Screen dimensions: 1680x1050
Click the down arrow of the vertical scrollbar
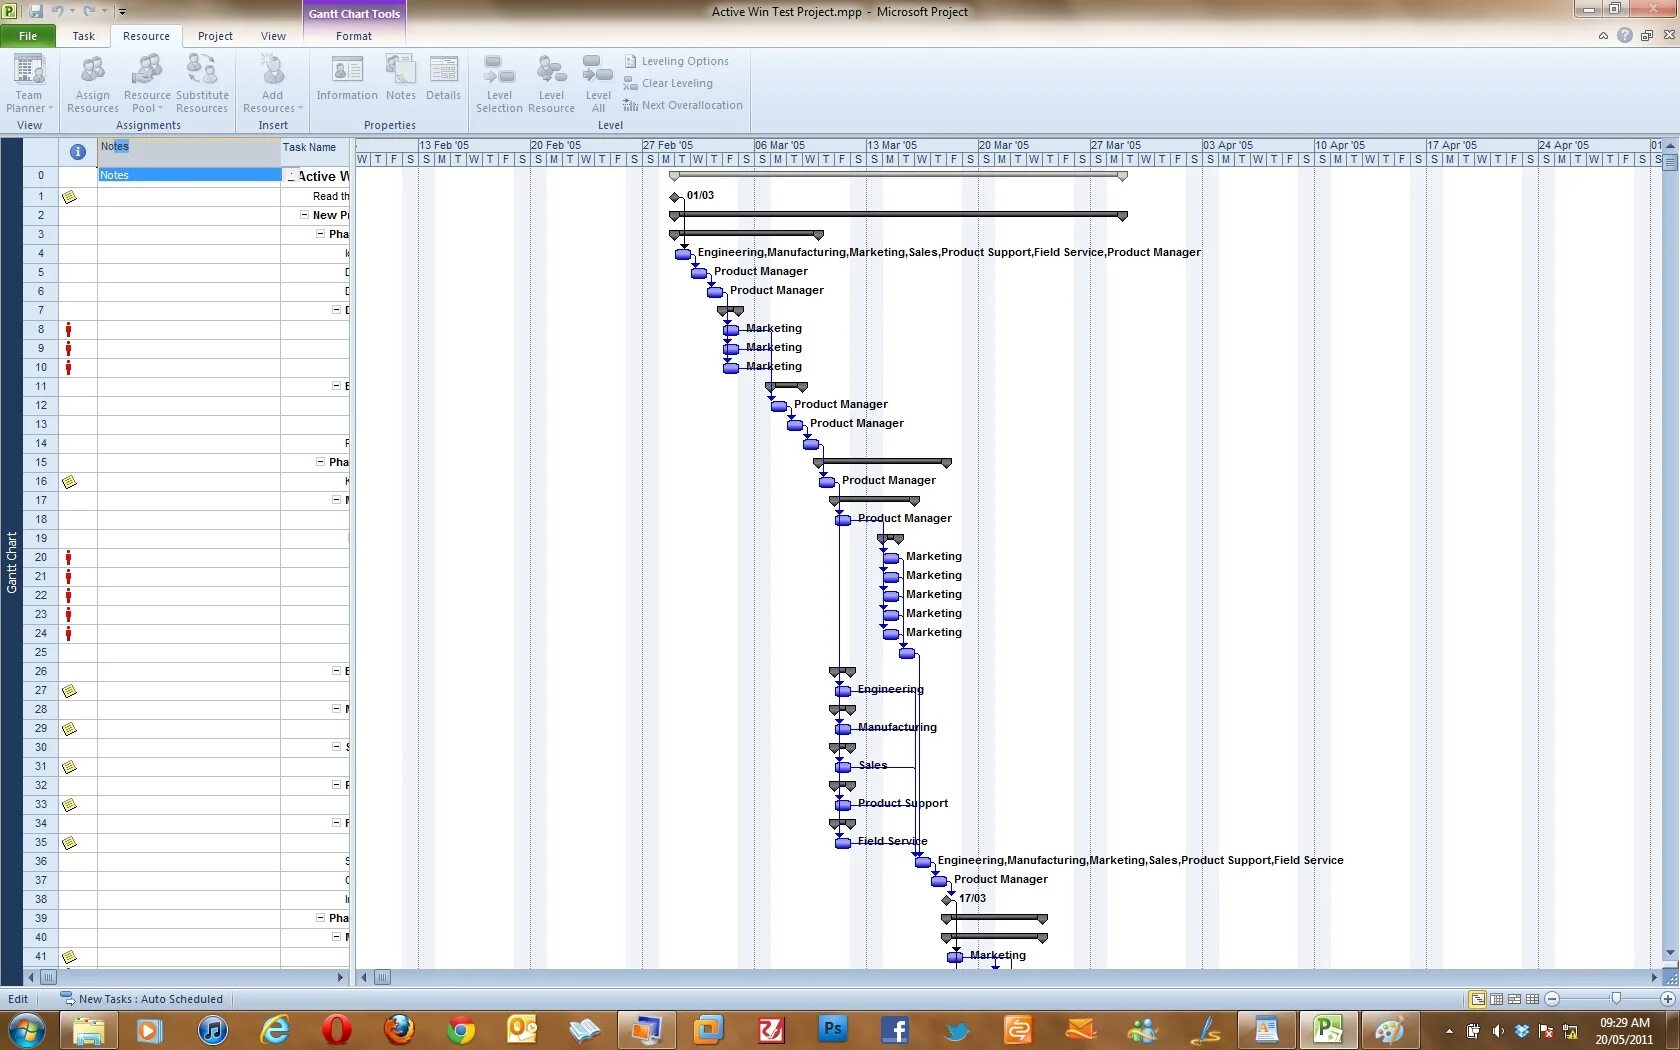pos(1670,954)
